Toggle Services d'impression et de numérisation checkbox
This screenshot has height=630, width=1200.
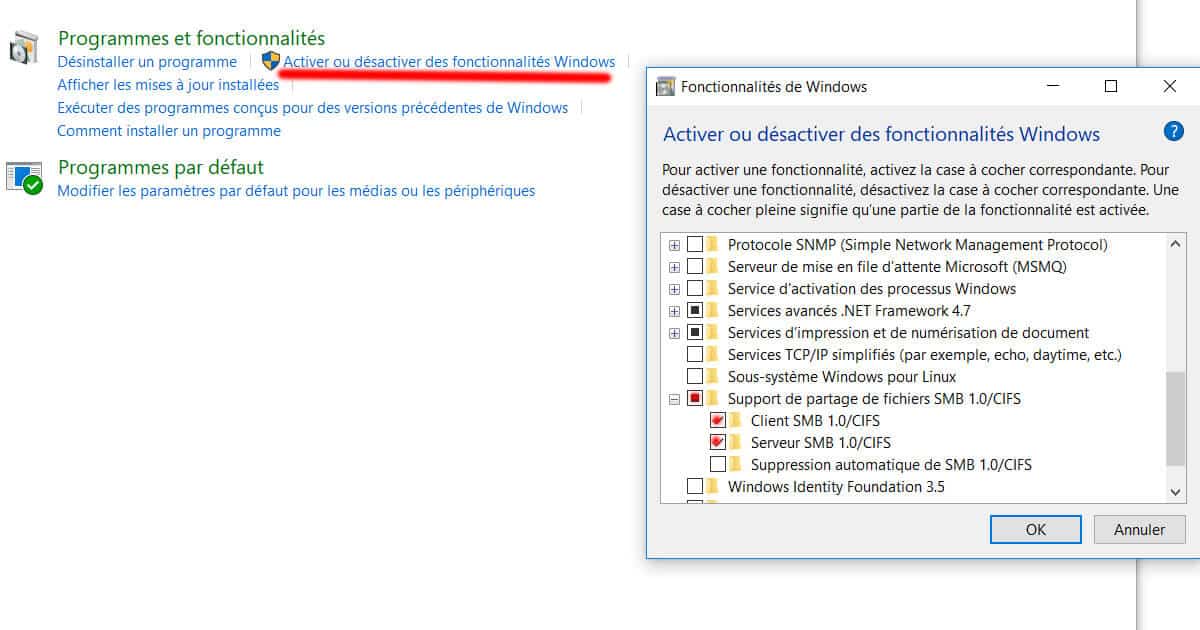695,333
